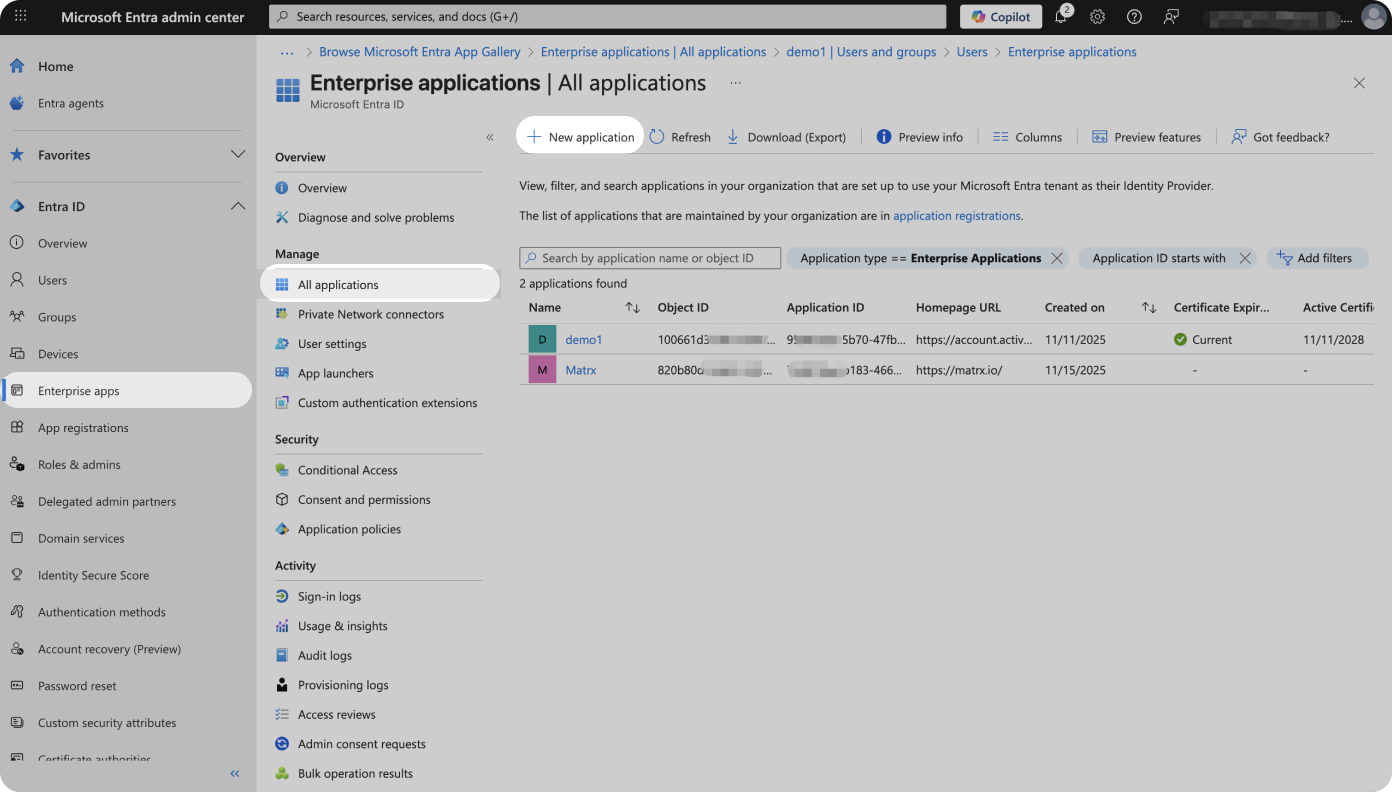Expand the Favorites section

pos(238,155)
